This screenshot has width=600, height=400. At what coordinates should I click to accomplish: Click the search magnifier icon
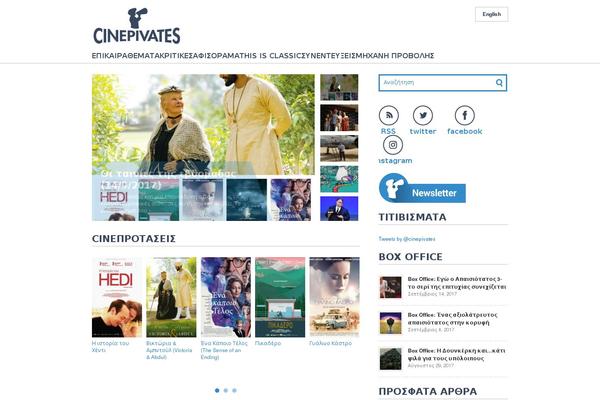pos(499,83)
